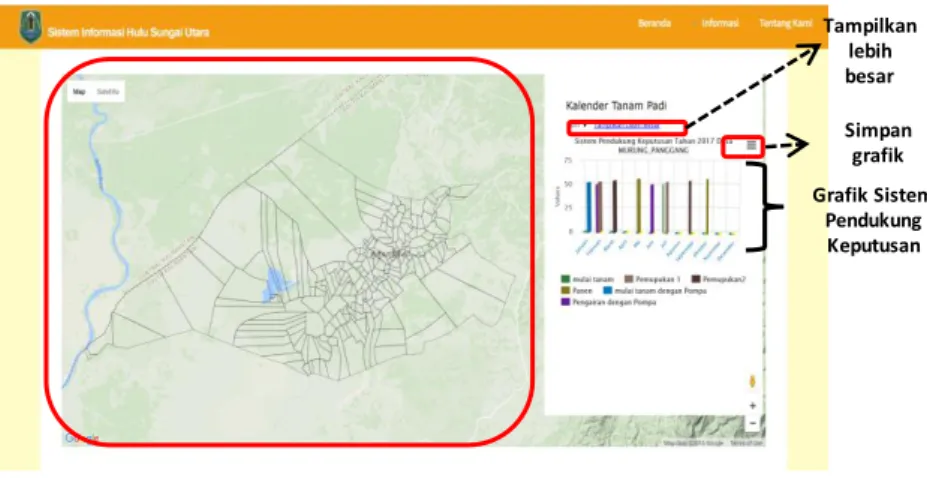927x478 pixels.
Task: Click the Hulu Sungai Utara crest logo
Action: pyautogui.click(x=30, y=26)
